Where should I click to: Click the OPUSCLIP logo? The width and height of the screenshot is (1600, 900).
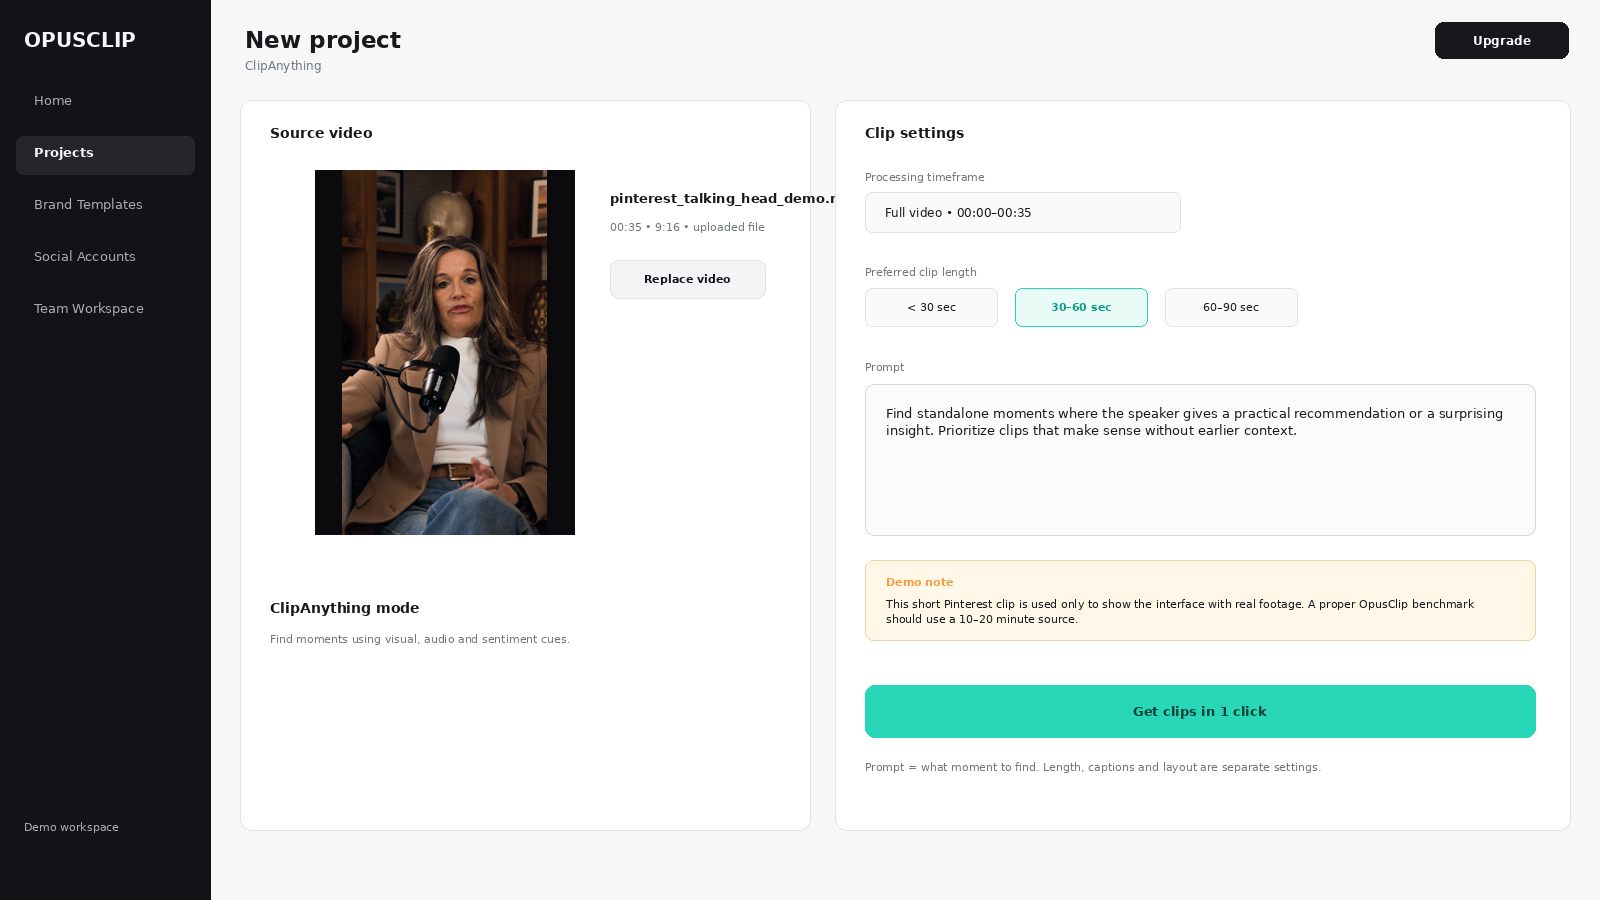point(80,40)
